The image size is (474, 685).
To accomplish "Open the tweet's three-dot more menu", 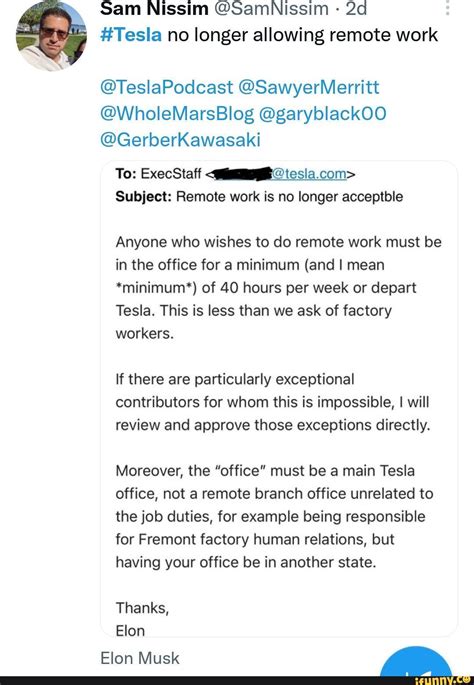I will [447, 7].
